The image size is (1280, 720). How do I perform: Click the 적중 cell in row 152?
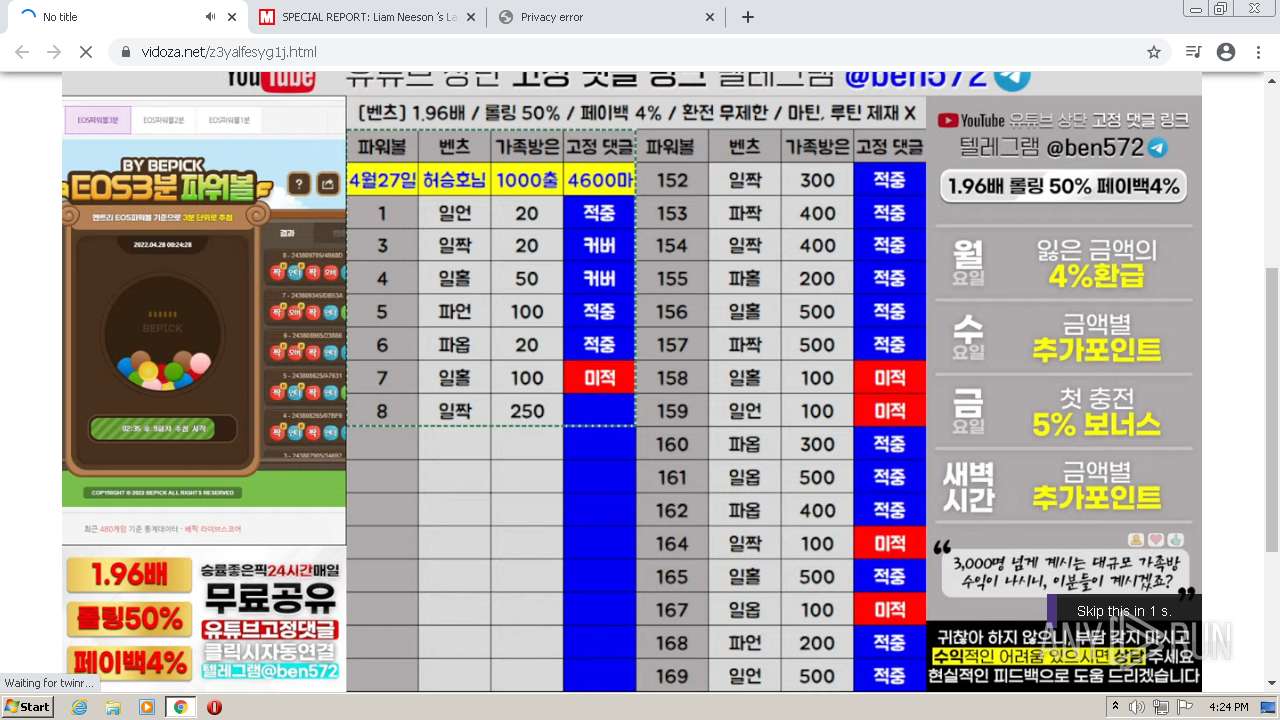pyautogui.click(x=890, y=180)
